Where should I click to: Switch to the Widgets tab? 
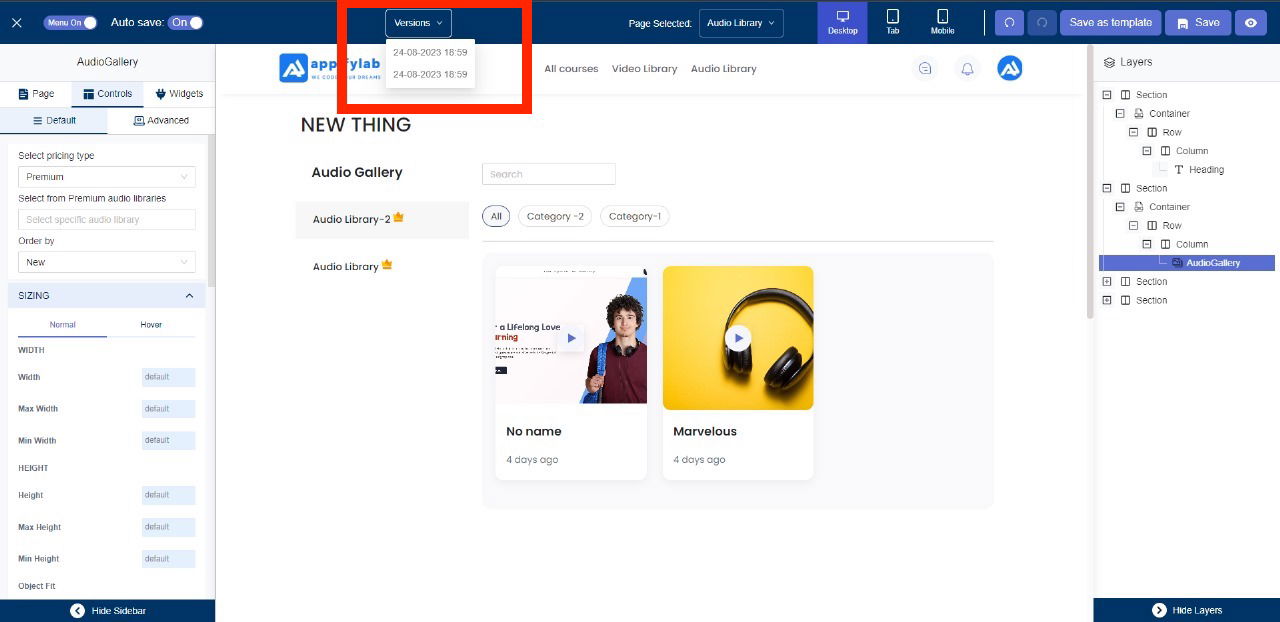[x=179, y=94]
